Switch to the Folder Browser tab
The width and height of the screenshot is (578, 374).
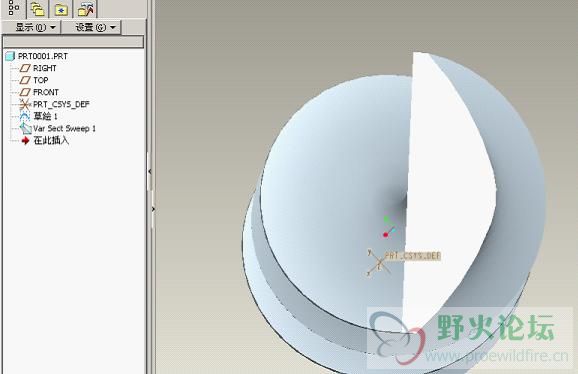[38, 9]
